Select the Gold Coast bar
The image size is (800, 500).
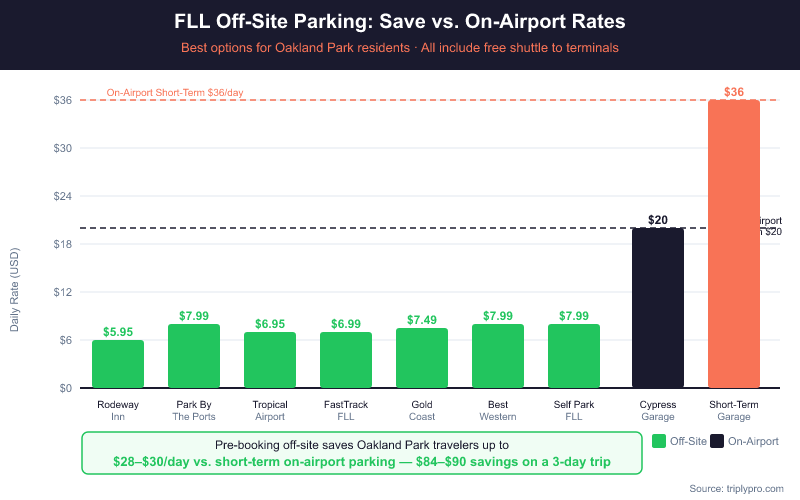[422, 358]
